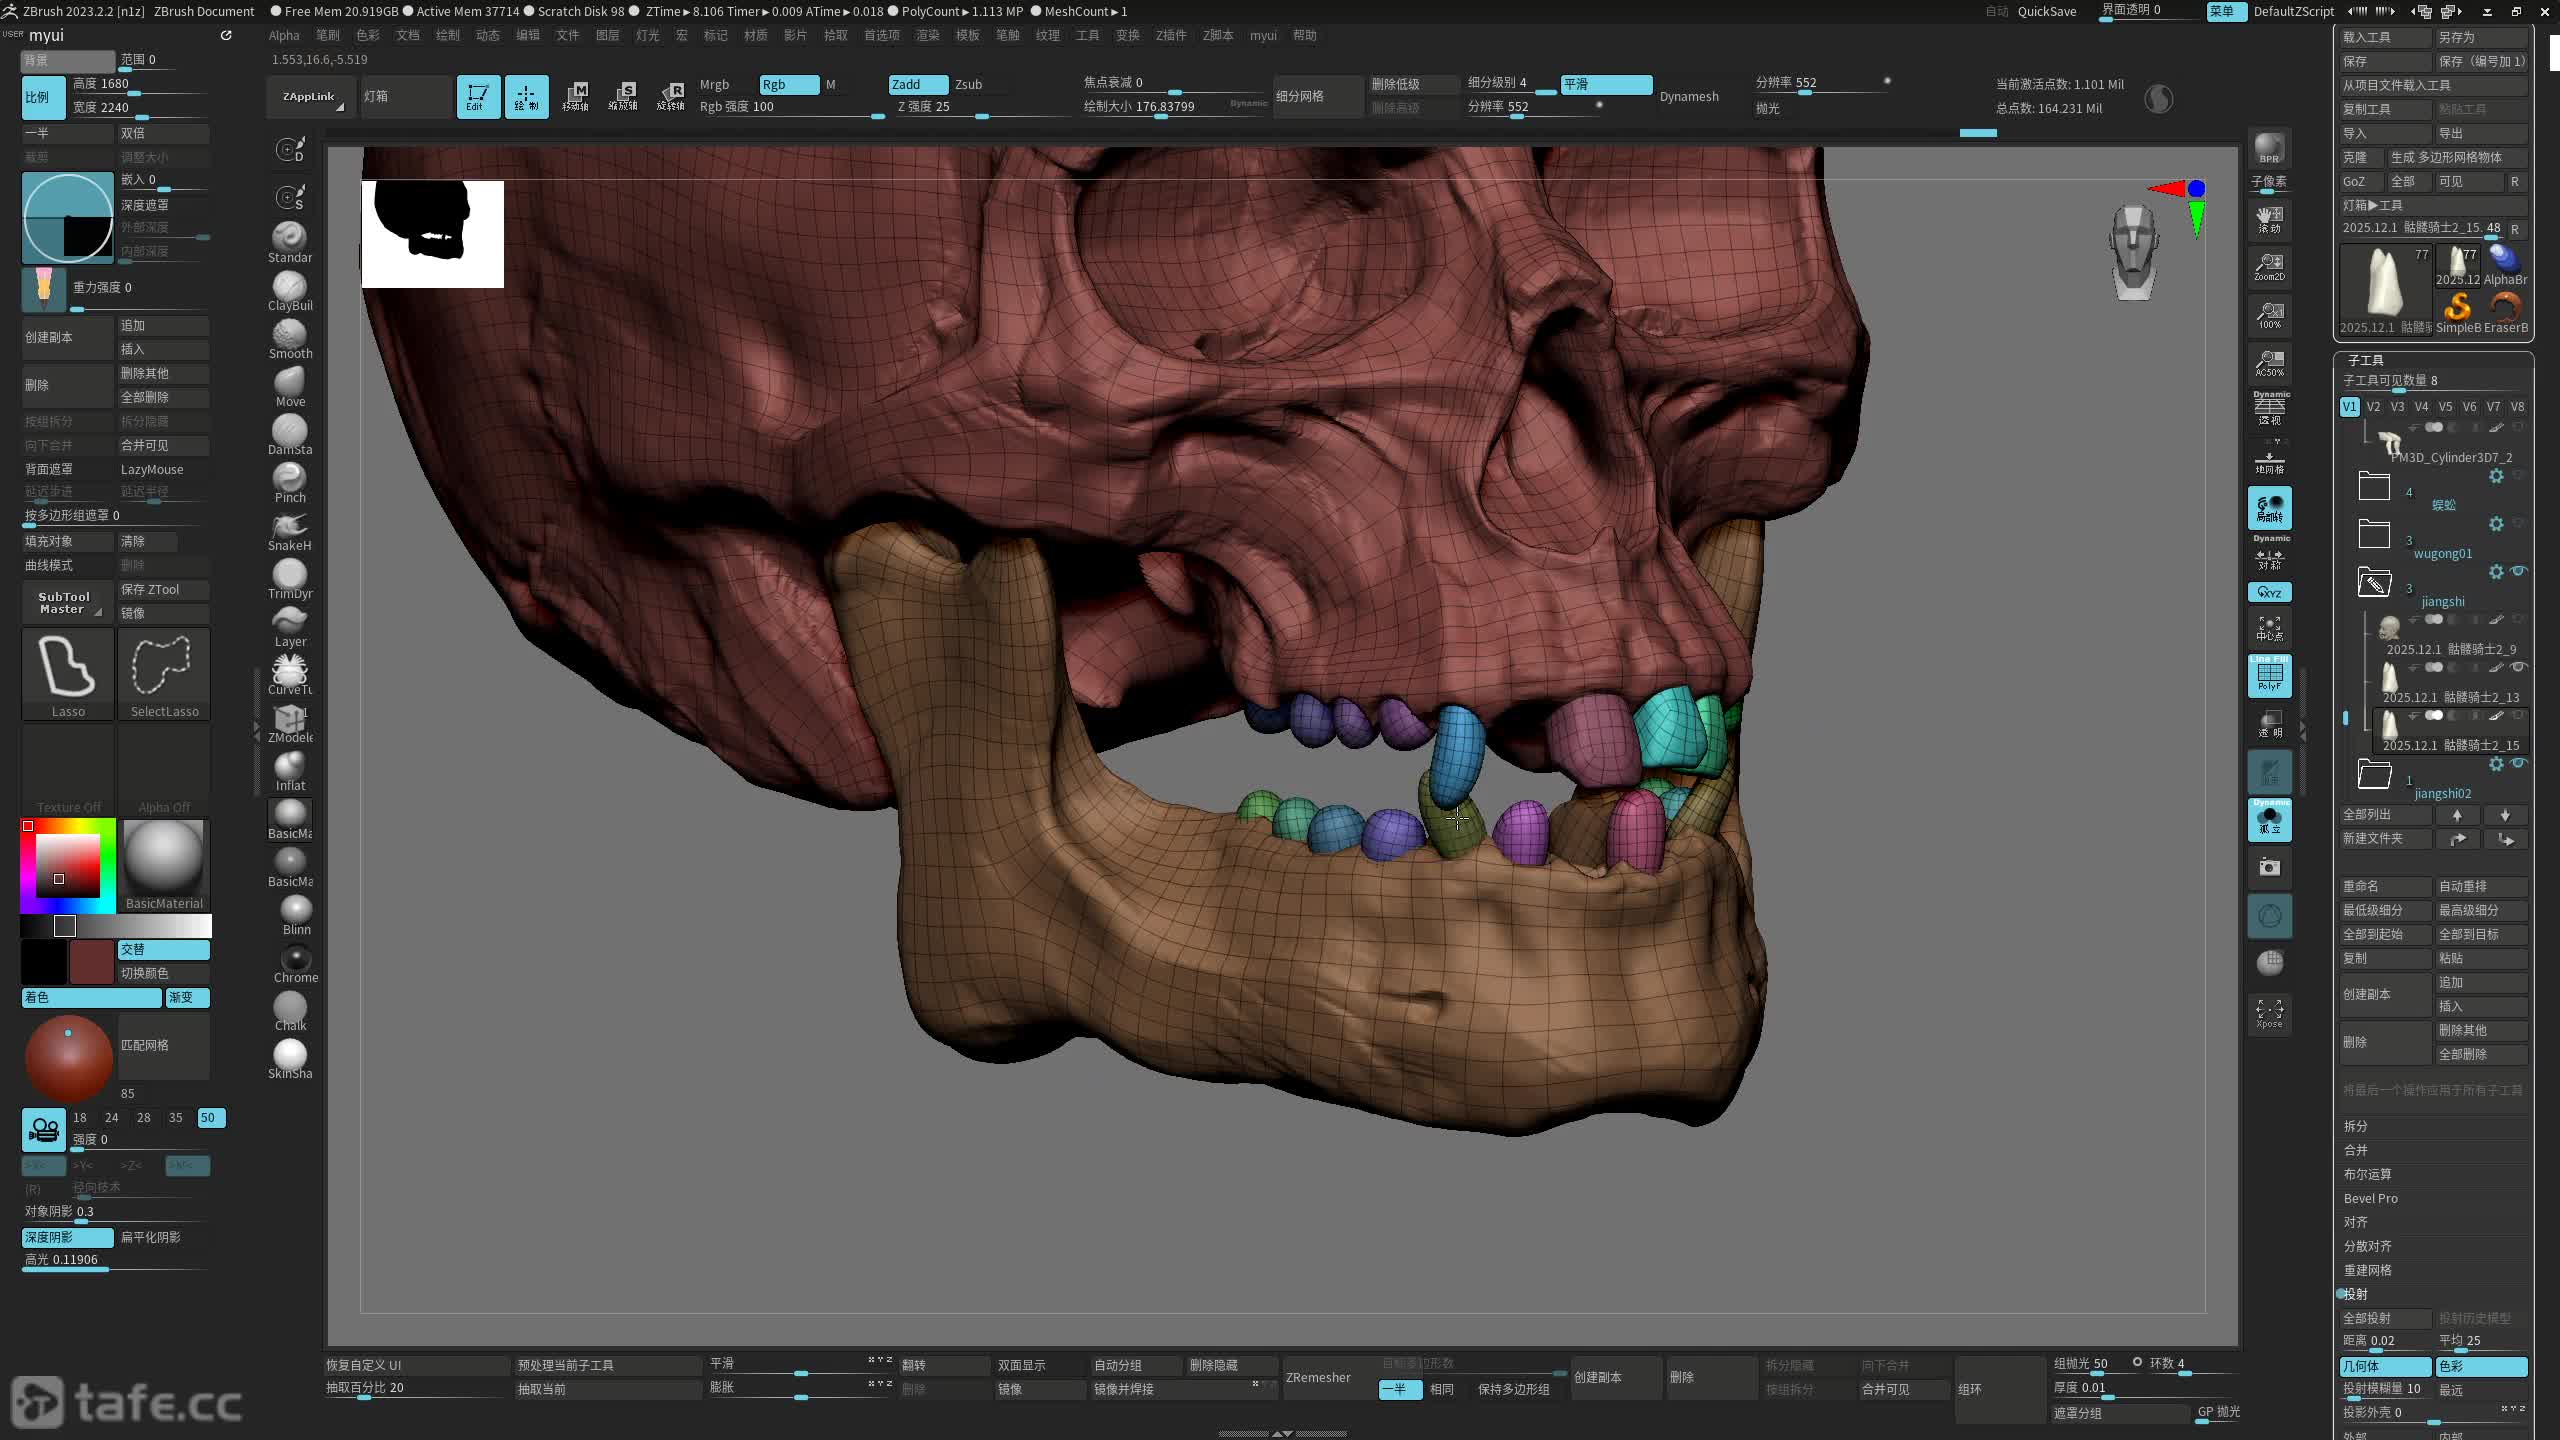Open the 拆分 (Split) section
Screen dimensions: 2560x1440
[2356, 1126]
